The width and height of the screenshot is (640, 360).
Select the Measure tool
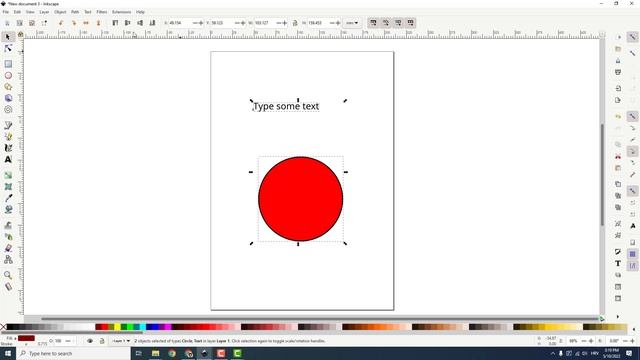(8, 287)
